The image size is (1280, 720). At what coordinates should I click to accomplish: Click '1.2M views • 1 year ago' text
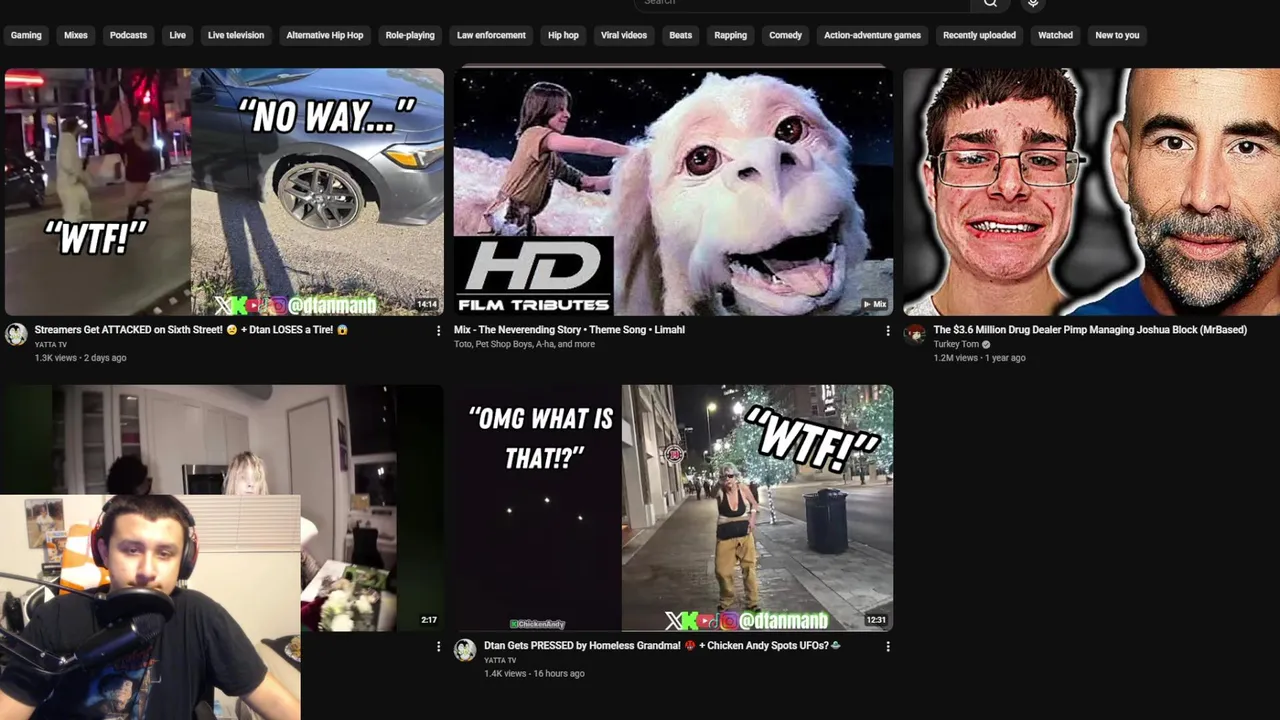(979, 358)
